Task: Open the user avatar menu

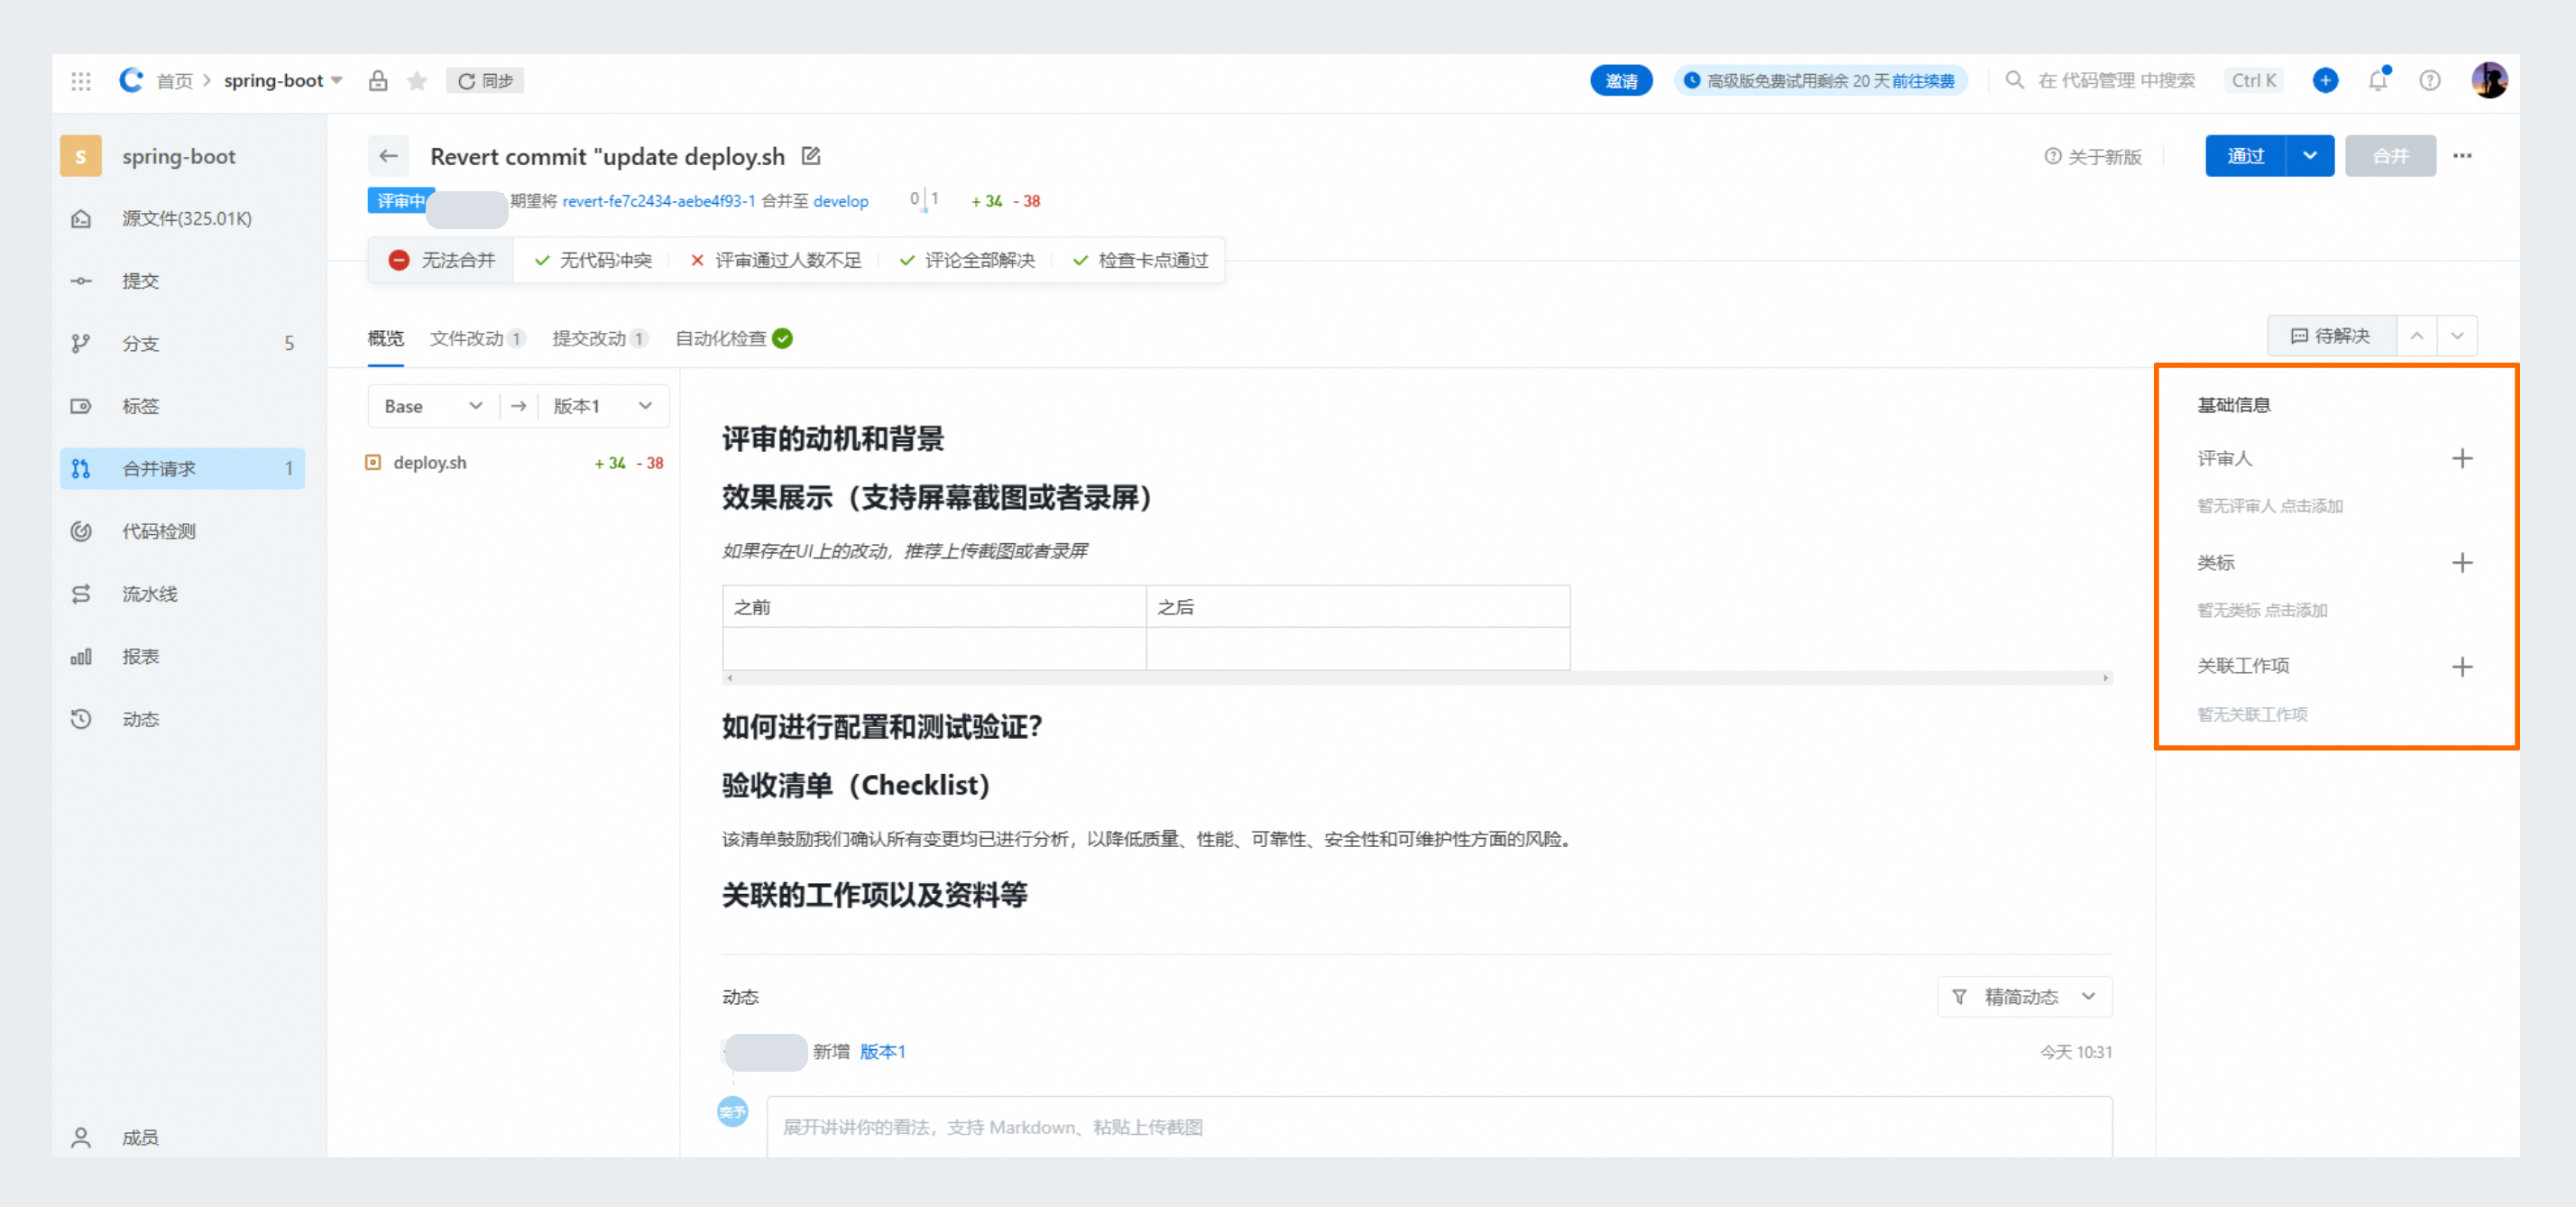Action: click(2489, 81)
